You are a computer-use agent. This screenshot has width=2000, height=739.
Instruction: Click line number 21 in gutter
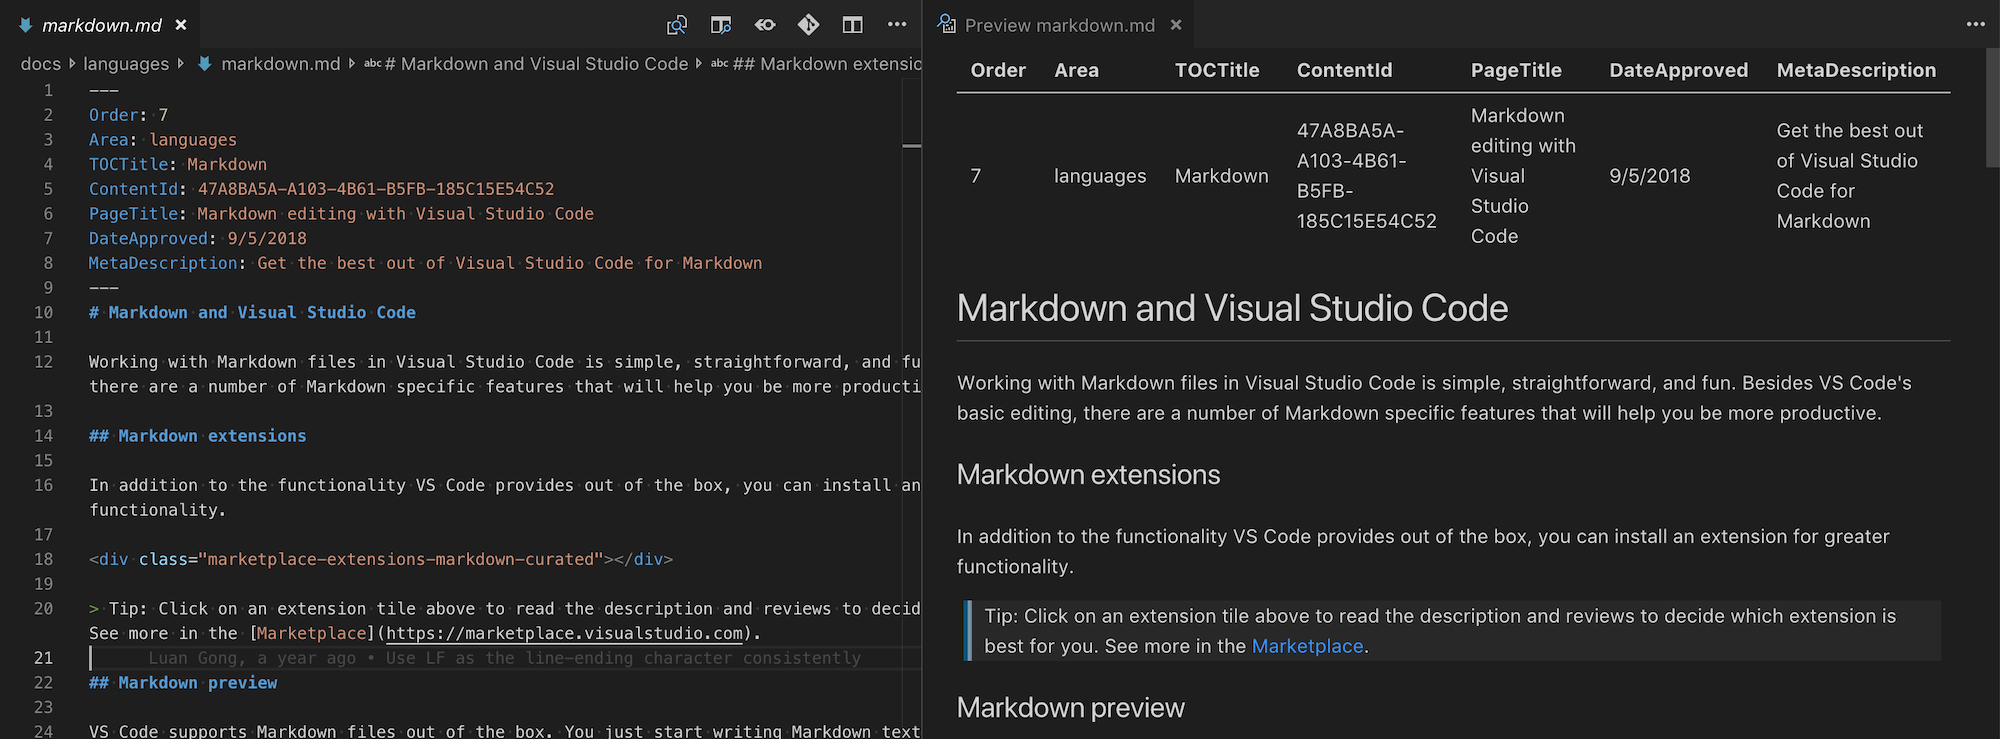(x=43, y=658)
